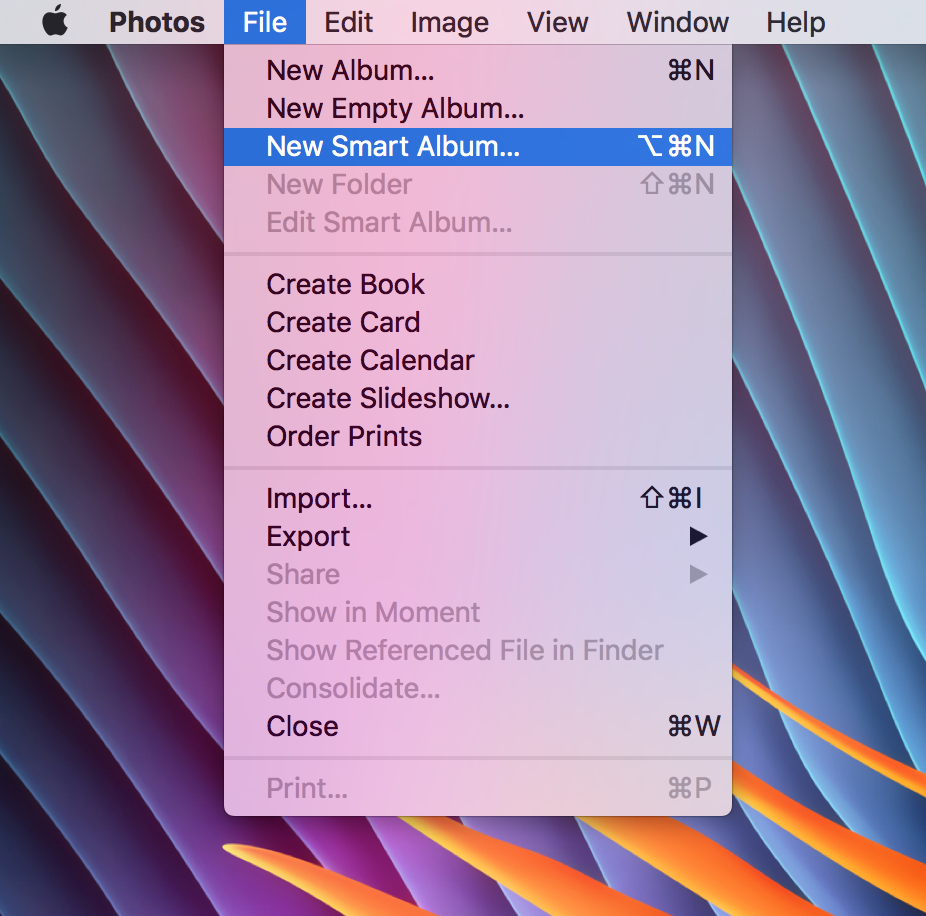926x916 pixels.
Task: Choose New Smart Album entry
Action: [x=393, y=147]
